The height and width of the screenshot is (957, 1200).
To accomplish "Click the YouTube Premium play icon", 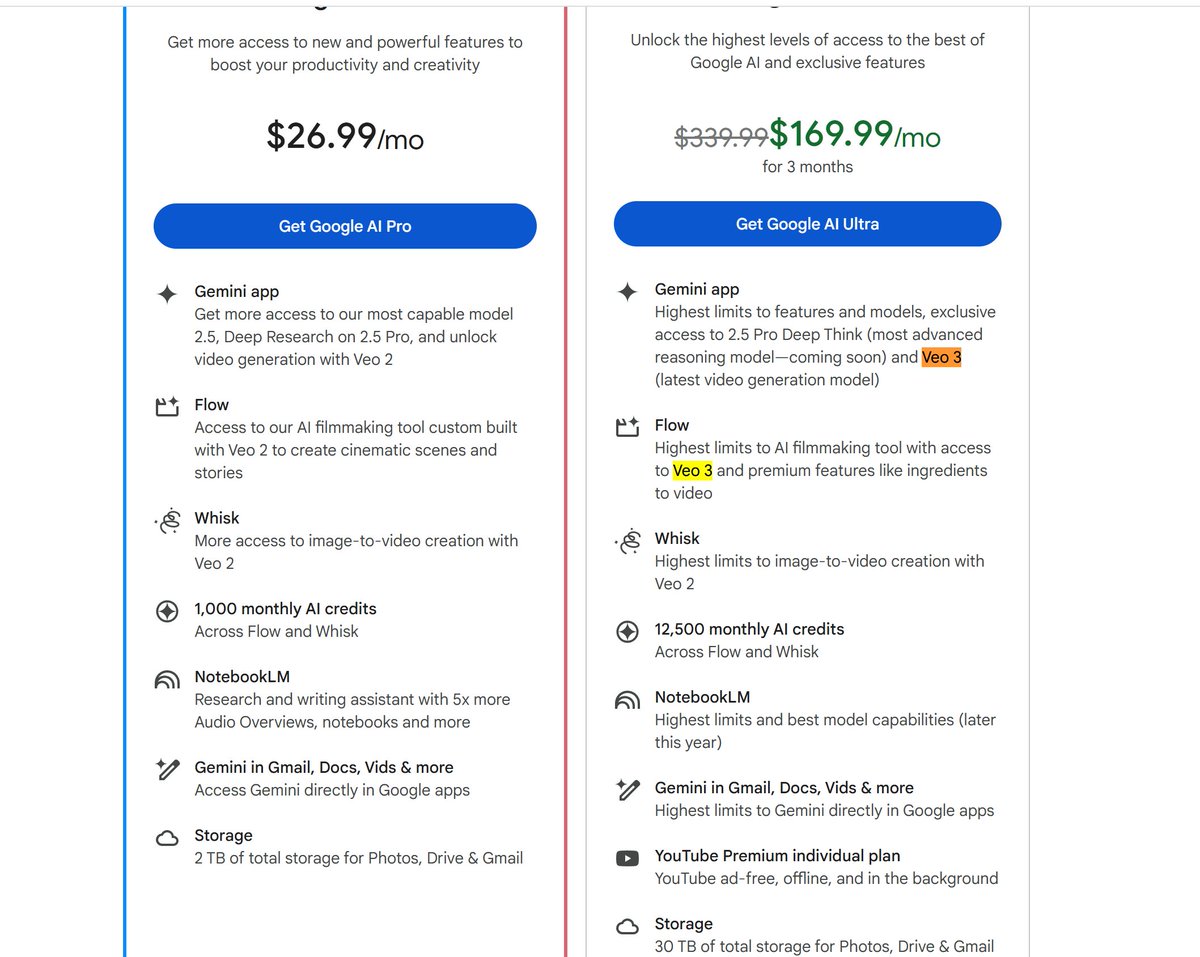I will pyautogui.click(x=627, y=858).
